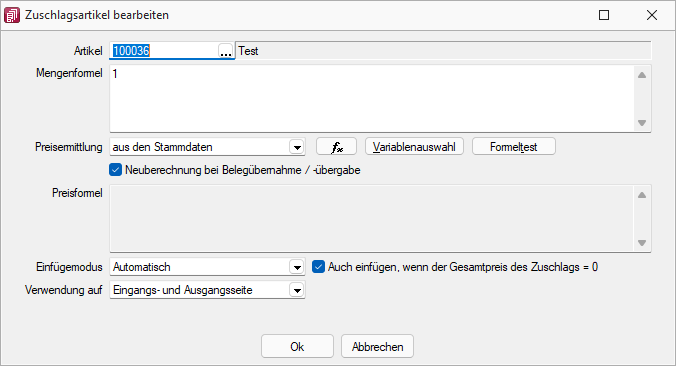The width and height of the screenshot is (676, 366).
Task: Open the Einfügemodus dropdown list
Action: pyautogui.click(x=297, y=267)
